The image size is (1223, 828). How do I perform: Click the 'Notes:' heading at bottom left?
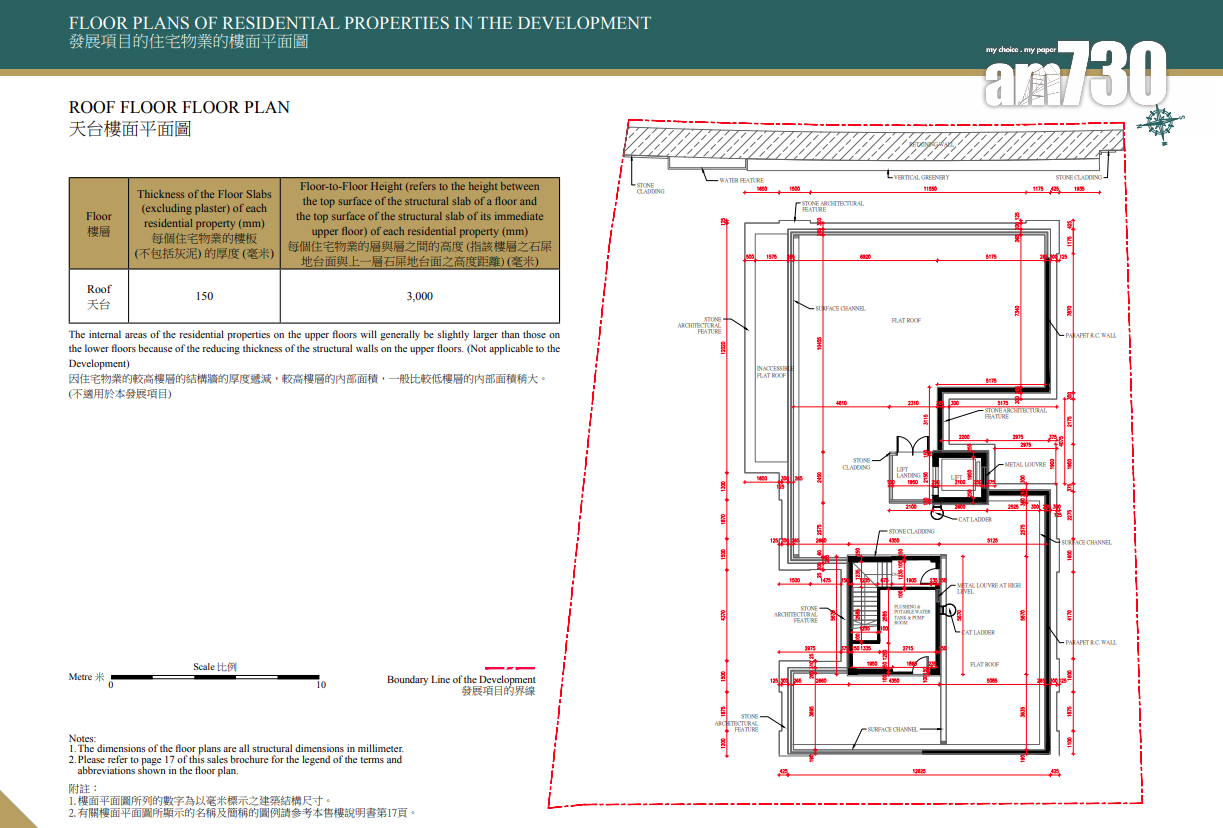click(x=82, y=738)
